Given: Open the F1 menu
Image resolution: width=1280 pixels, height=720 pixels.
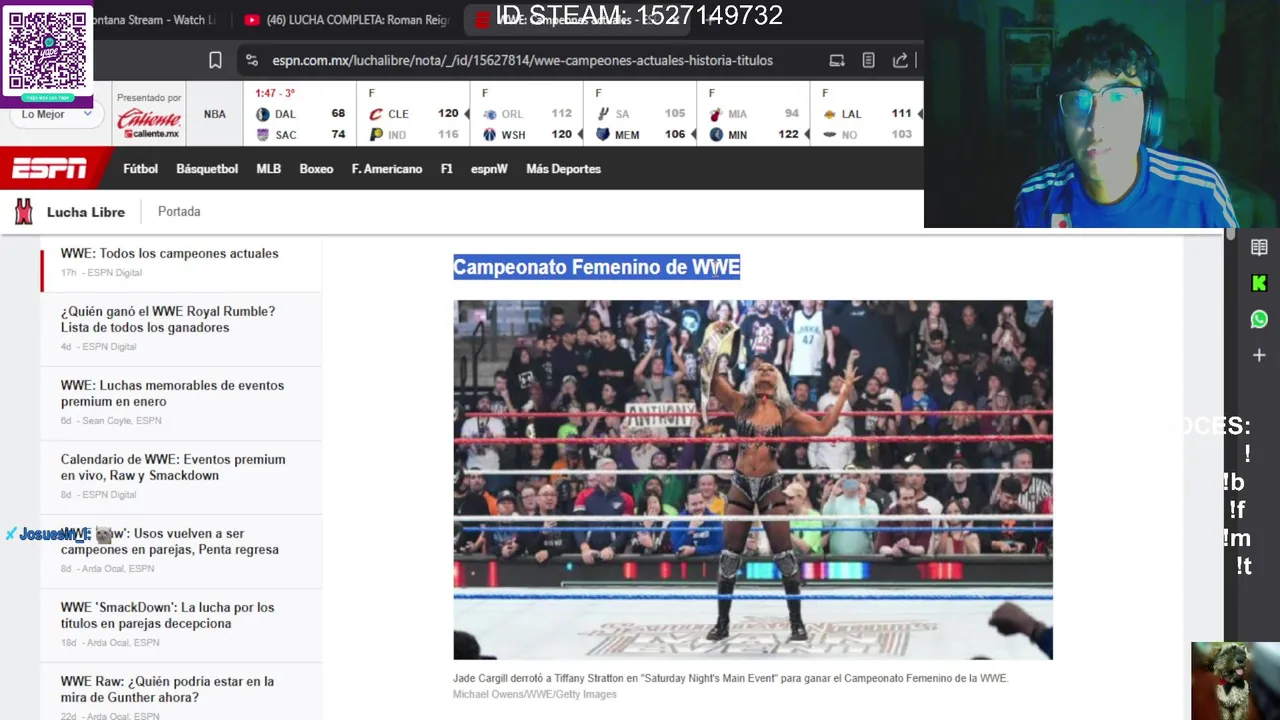Looking at the screenshot, I should click(447, 169).
